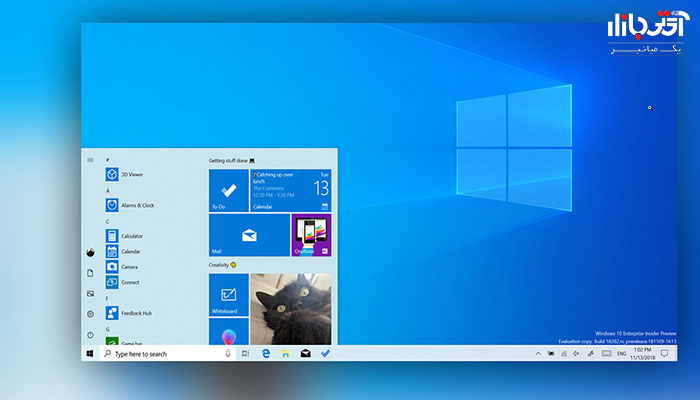Click the Type here to search box
Screen dimensions: 700x400
click(168, 354)
